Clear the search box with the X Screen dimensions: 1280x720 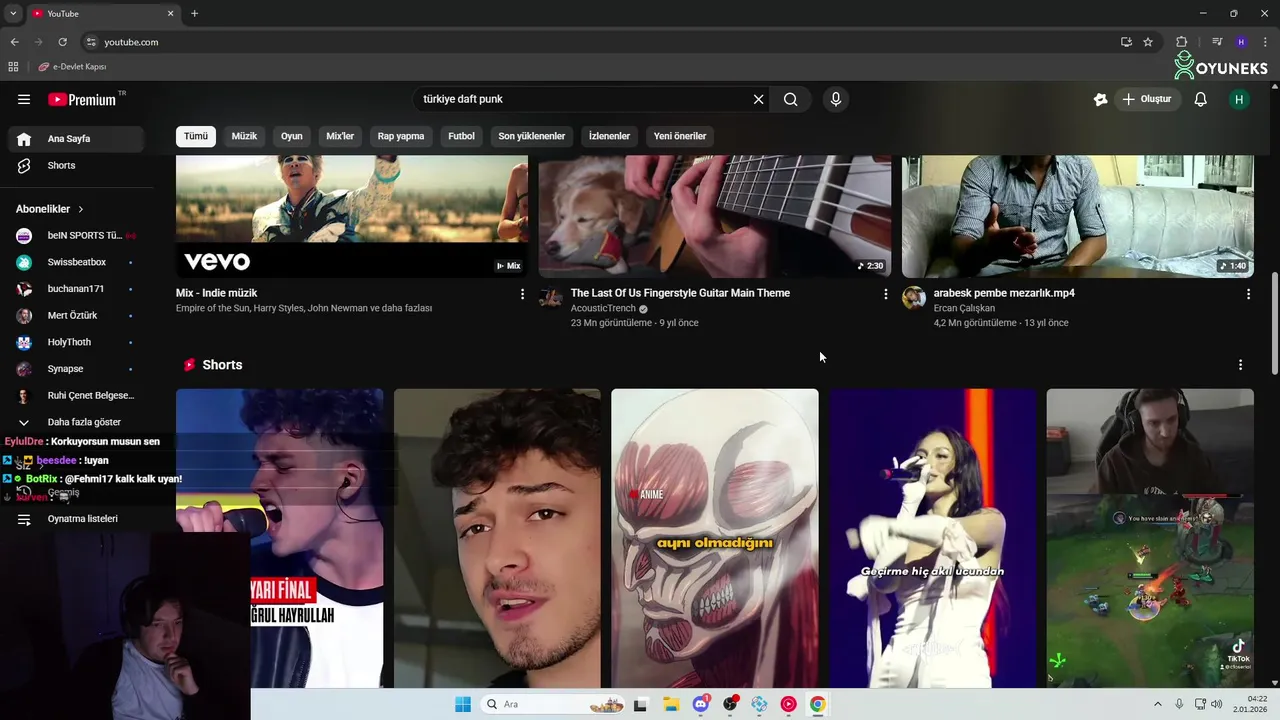coord(758,99)
